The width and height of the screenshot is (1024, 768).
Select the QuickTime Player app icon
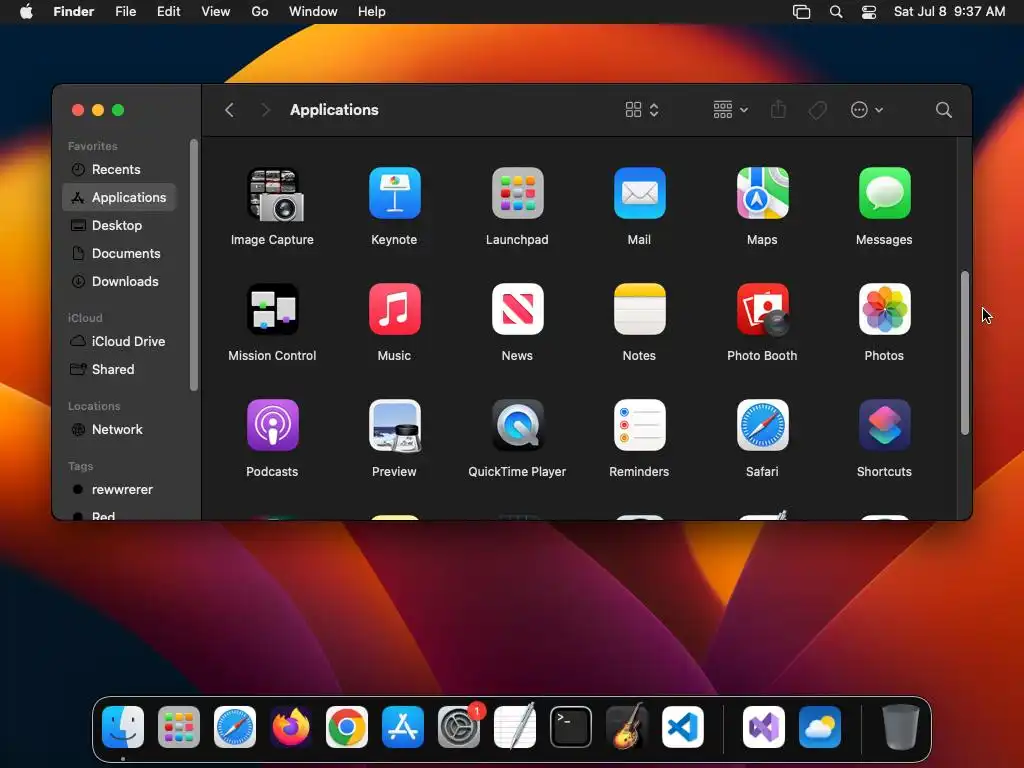(517, 425)
